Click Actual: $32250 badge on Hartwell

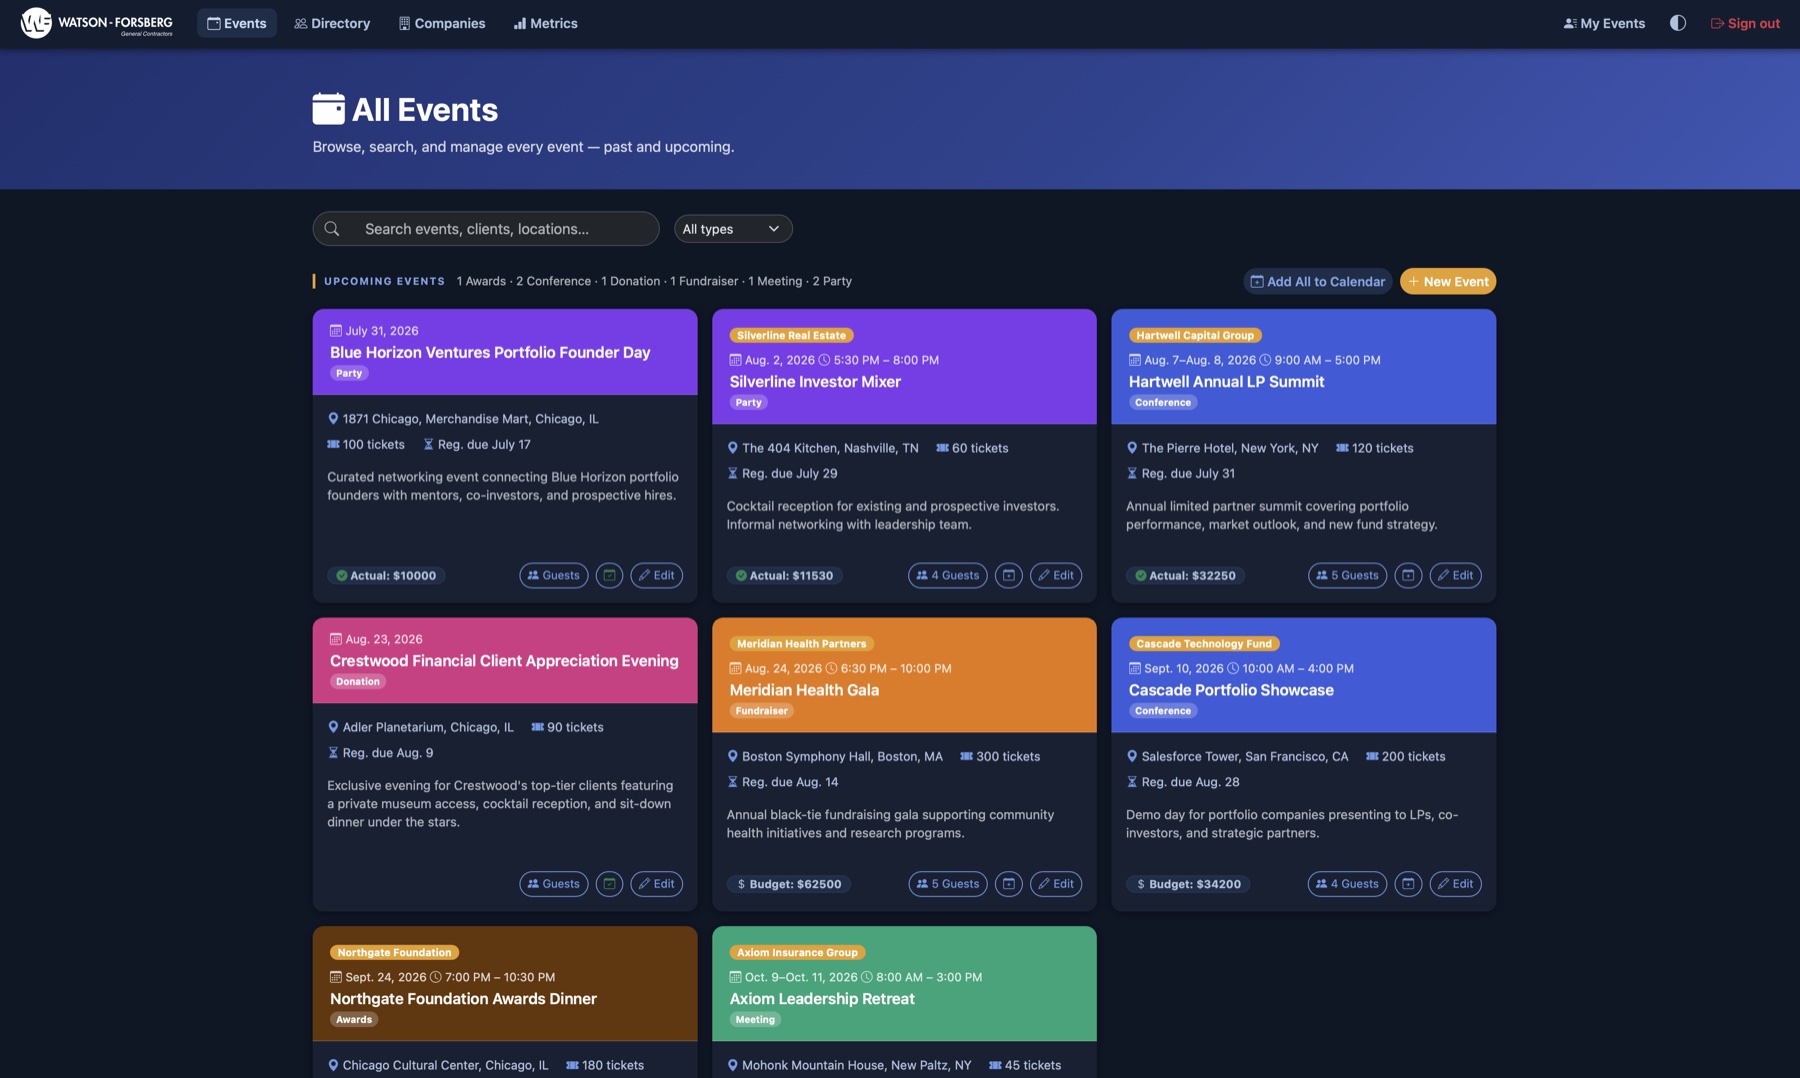click(1185, 576)
